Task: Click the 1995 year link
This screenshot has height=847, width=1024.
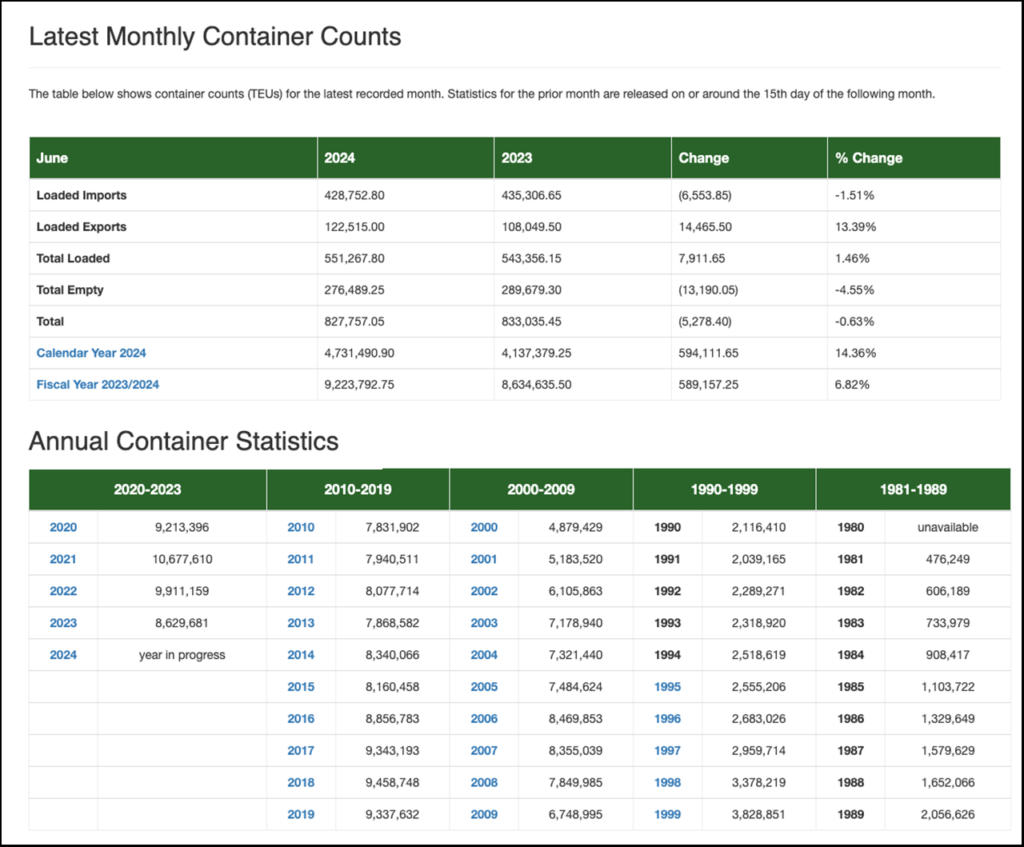Action: 667,687
